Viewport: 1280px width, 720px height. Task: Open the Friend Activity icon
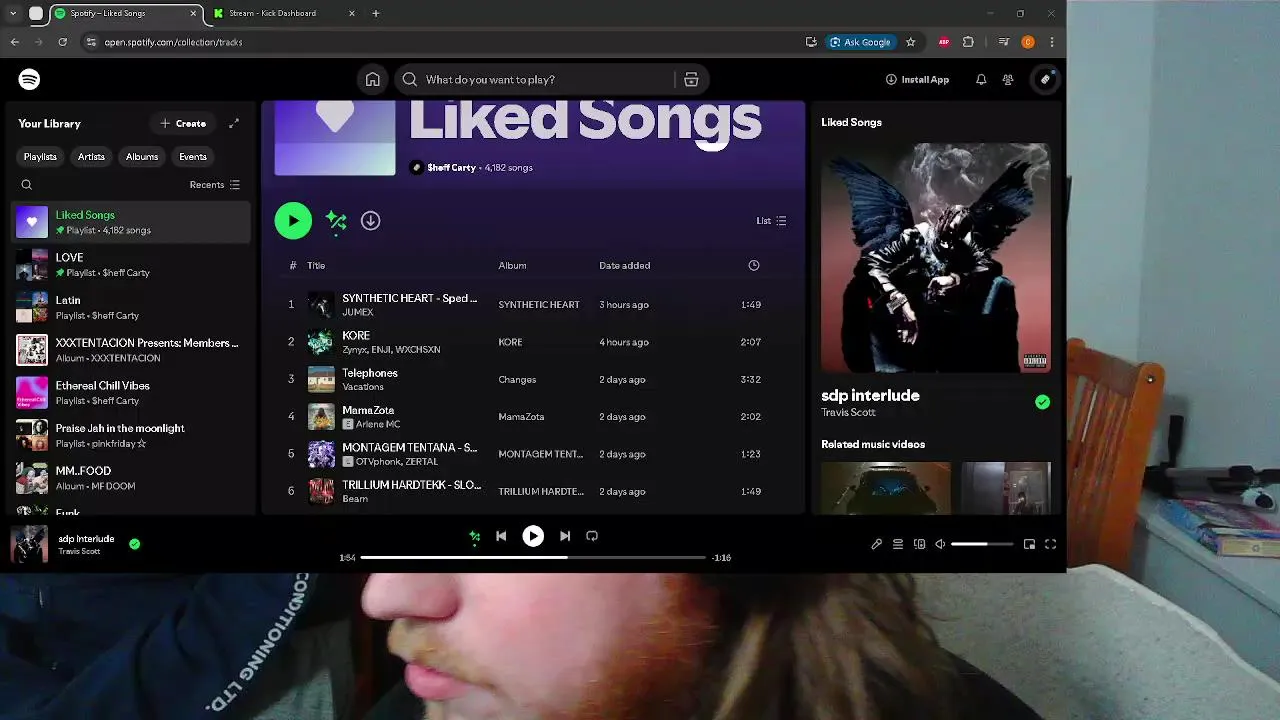(1008, 80)
